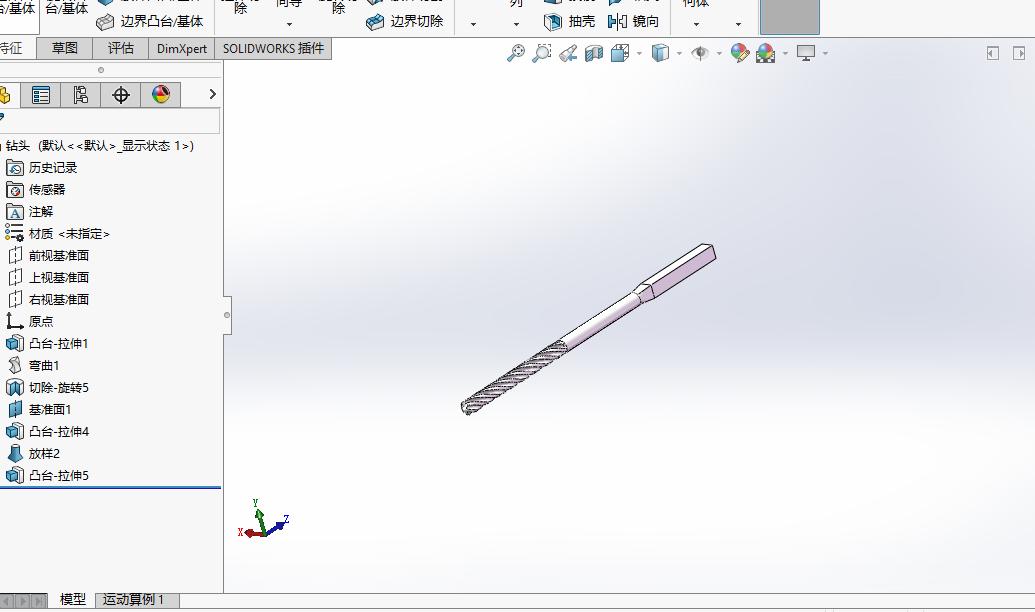1035x612 pixels.
Task: Select the 前视基准面 plane
Action: click(x=48, y=255)
